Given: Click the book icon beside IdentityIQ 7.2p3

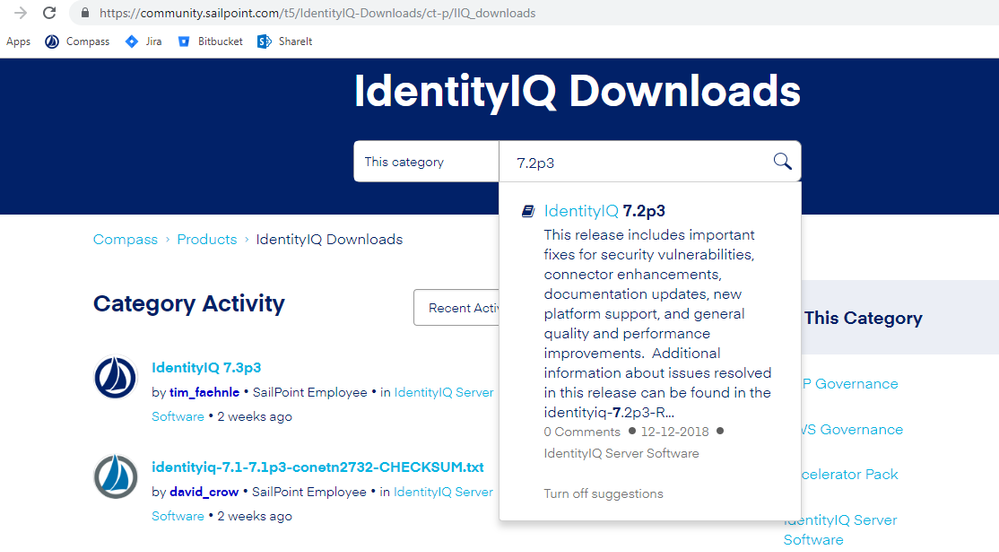Looking at the screenshot, I should (x=528, y=211).
